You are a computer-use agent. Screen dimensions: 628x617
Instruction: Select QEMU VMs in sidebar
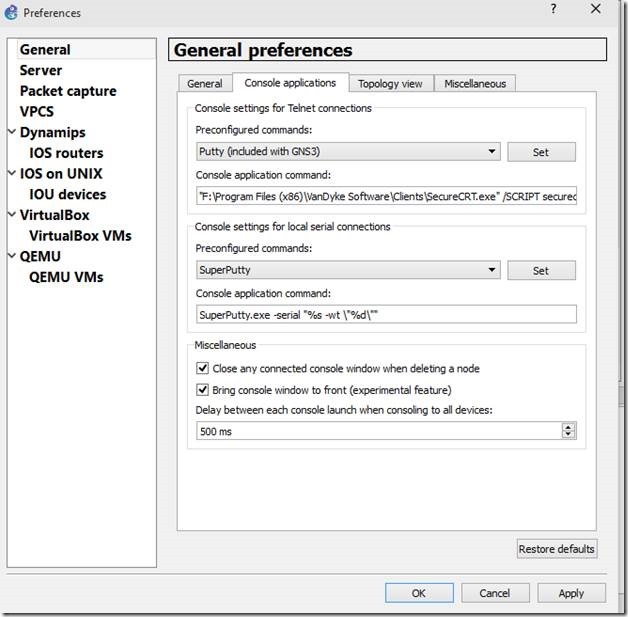pyautogui.click(x=66, y=277)
